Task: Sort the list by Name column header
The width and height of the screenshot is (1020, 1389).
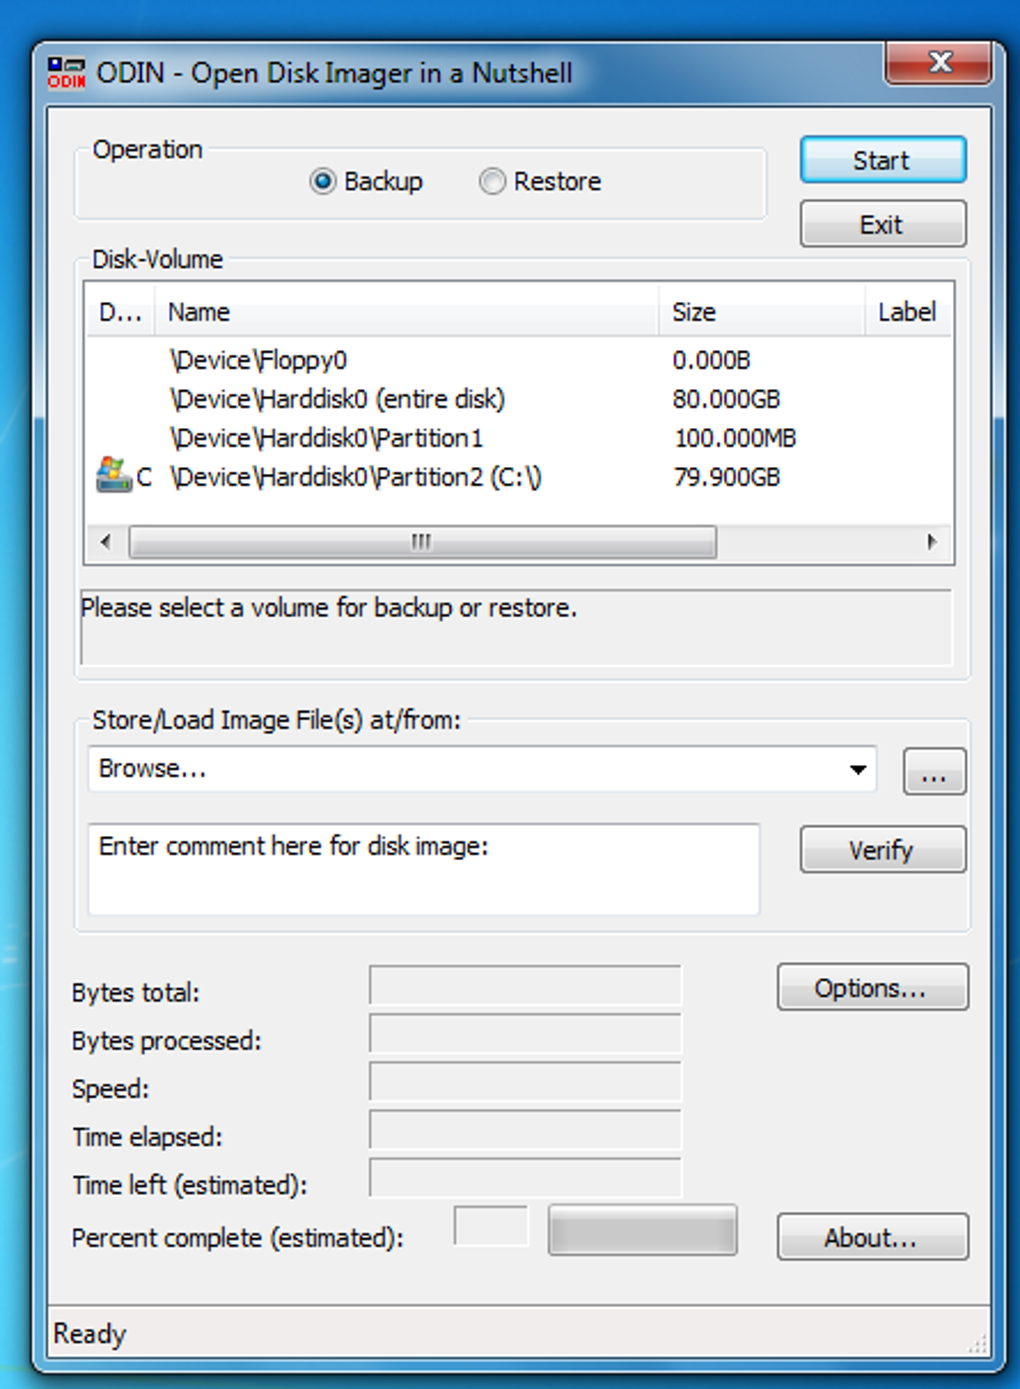Action: coord(406,312)
